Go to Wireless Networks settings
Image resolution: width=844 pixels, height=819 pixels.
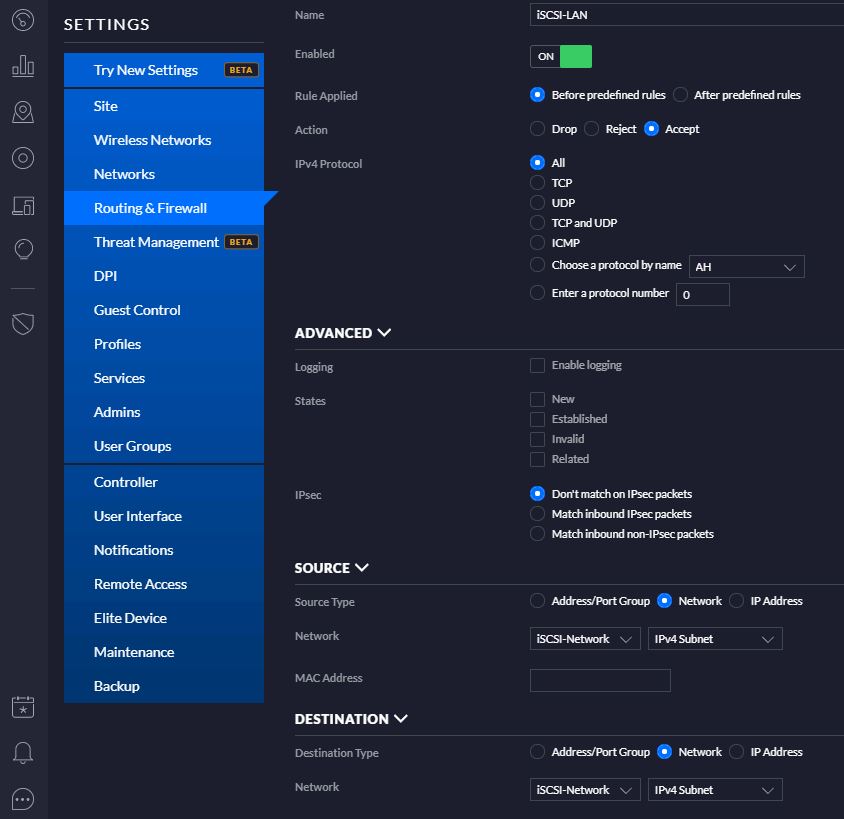point(164,140)
